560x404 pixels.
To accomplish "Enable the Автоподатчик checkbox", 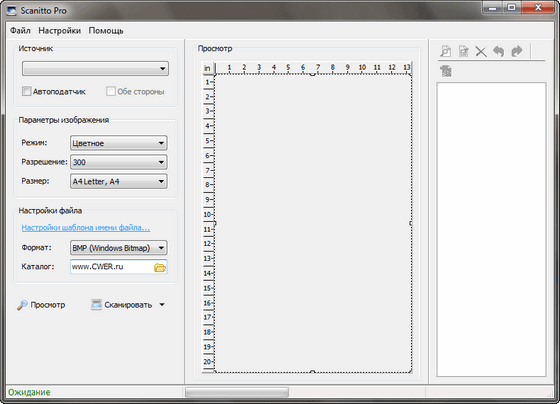I will pyautogui.click(x=26, y=91).
